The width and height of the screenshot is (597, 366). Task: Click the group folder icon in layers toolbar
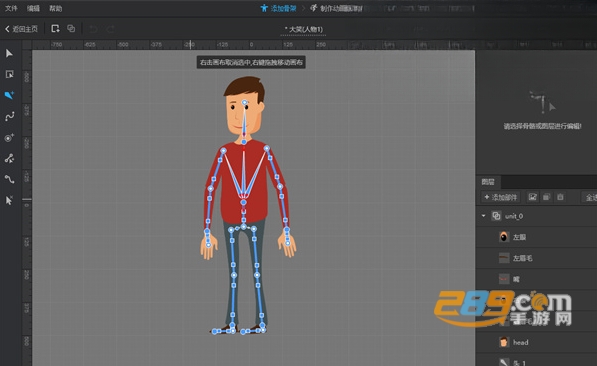(x=546, y=197)
